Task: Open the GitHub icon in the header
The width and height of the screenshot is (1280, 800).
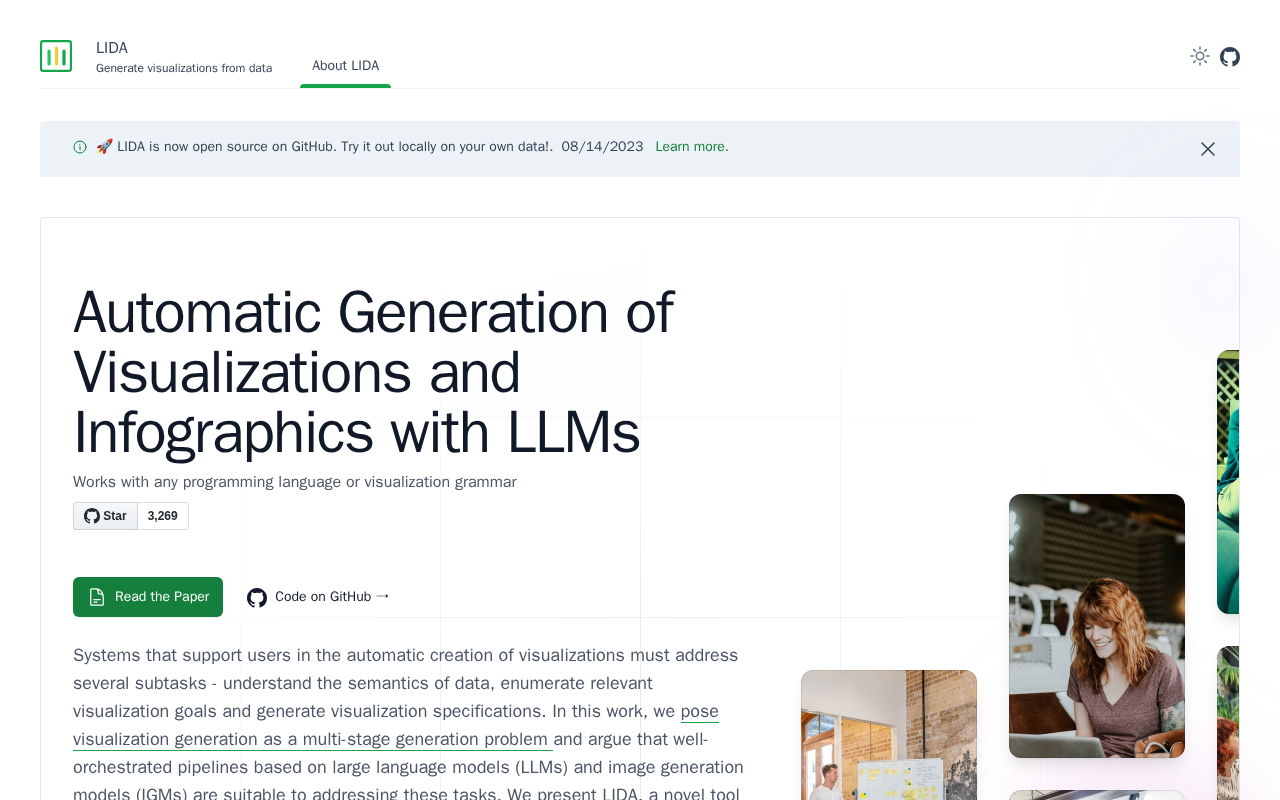Action: pos(1230,56)
